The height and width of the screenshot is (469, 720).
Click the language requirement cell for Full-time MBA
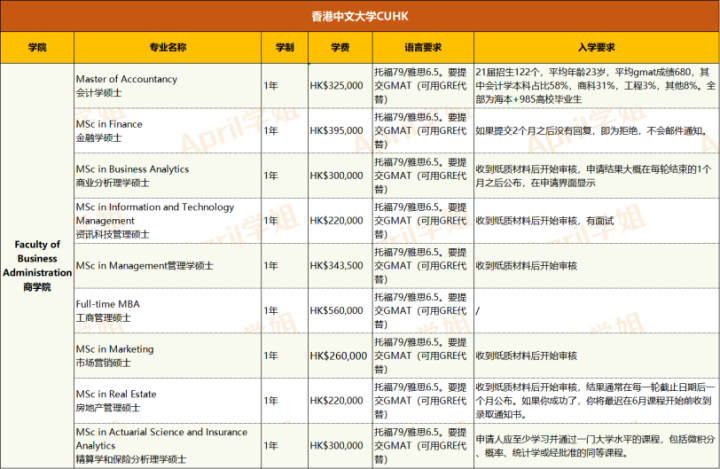pyautogui.click(x=423, y=311)
